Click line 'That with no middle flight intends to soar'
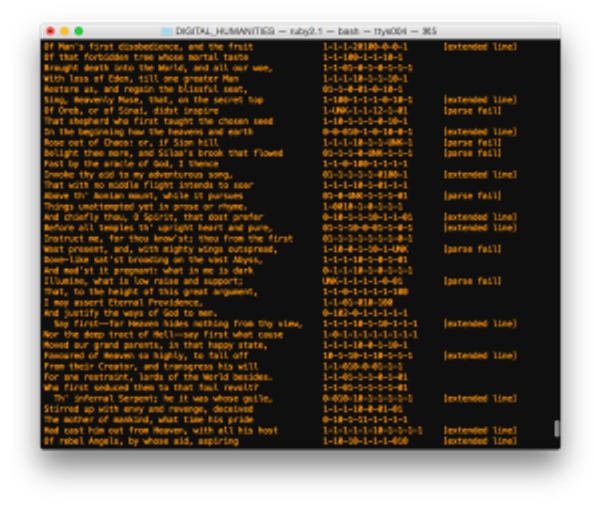This screenshot has width=600, height=506. pos(148,185)
